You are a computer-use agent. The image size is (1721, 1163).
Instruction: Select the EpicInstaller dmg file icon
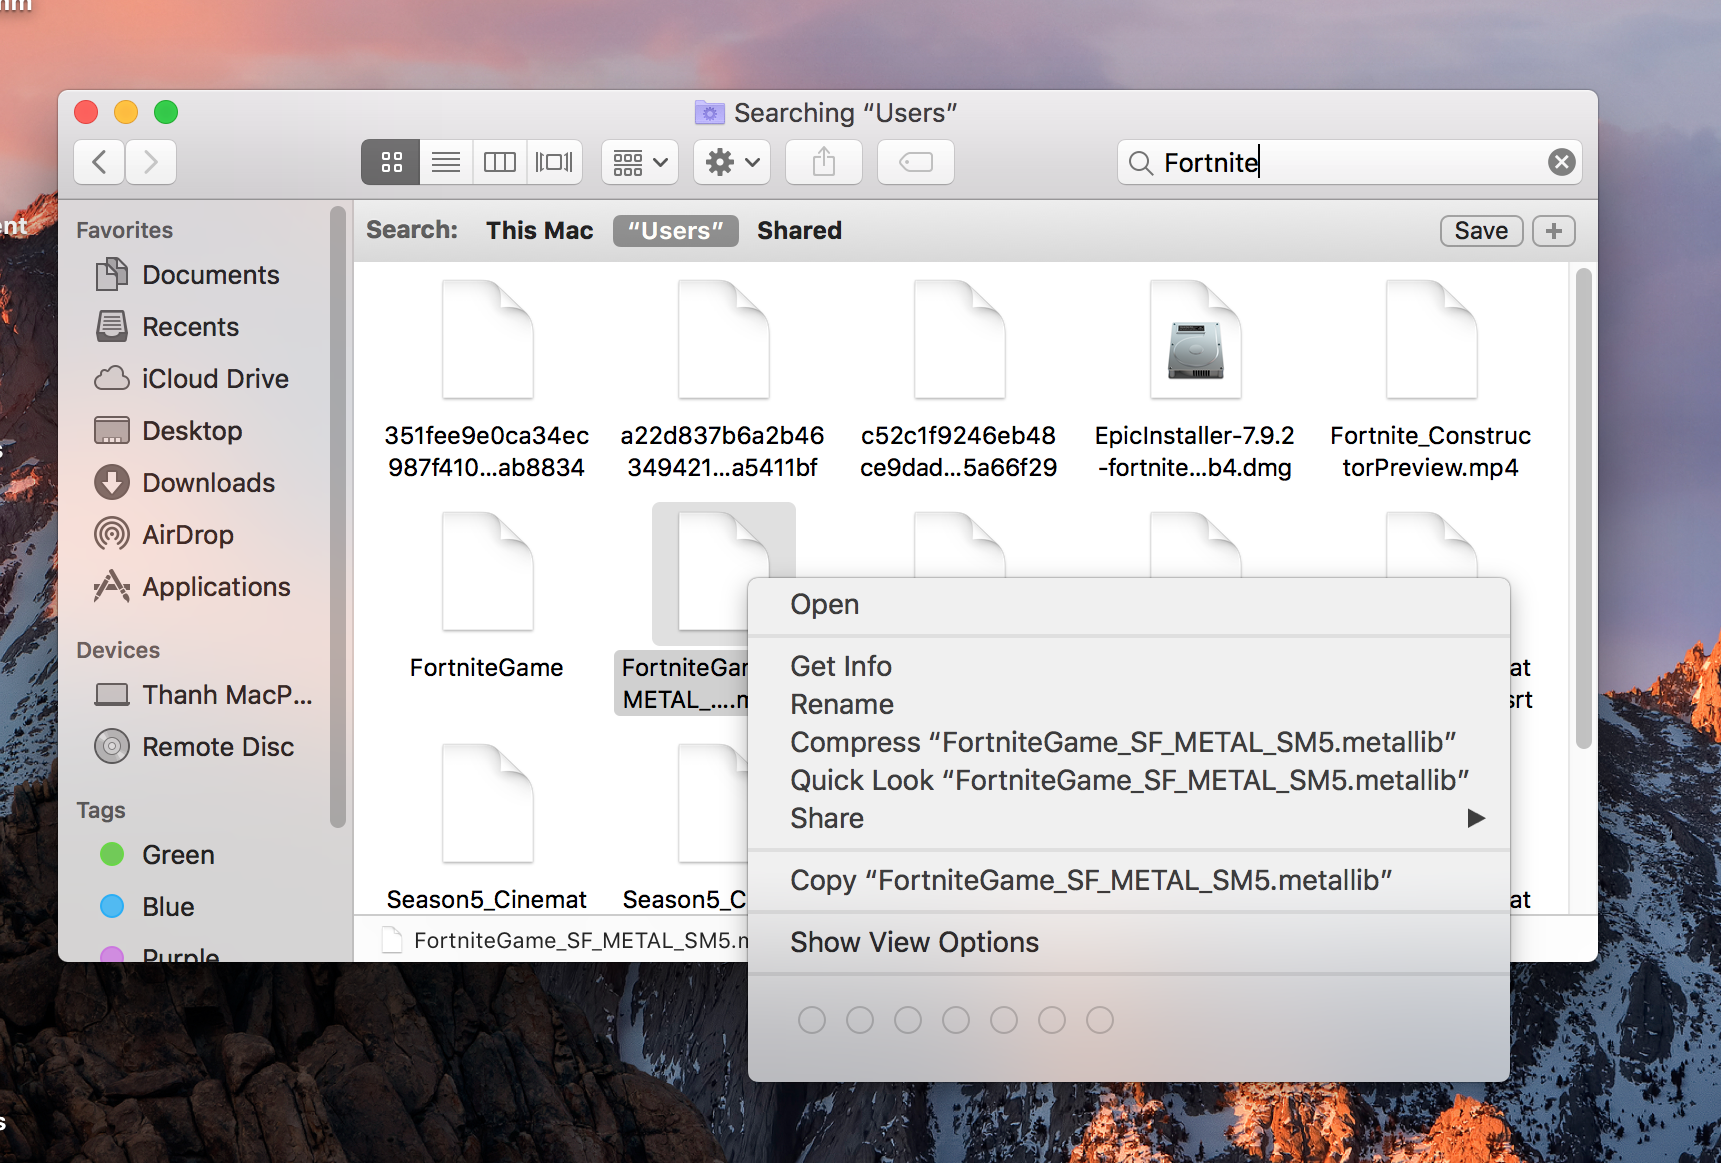coord(1195,340)
